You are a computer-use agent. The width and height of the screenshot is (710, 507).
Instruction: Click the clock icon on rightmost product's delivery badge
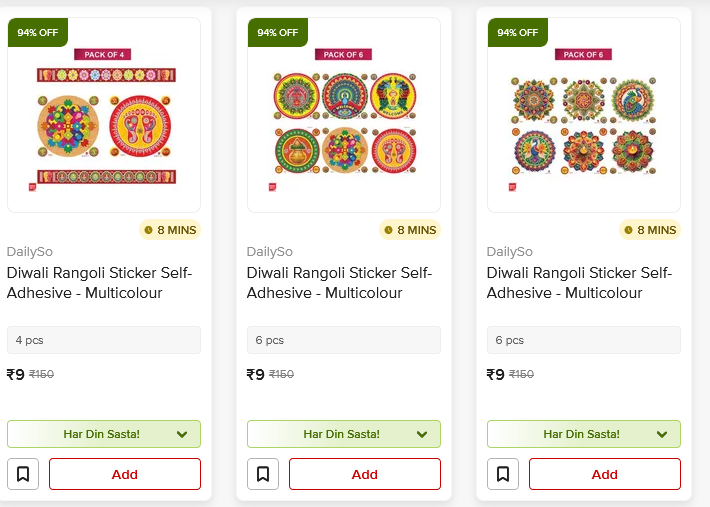(x=629, y=230)
